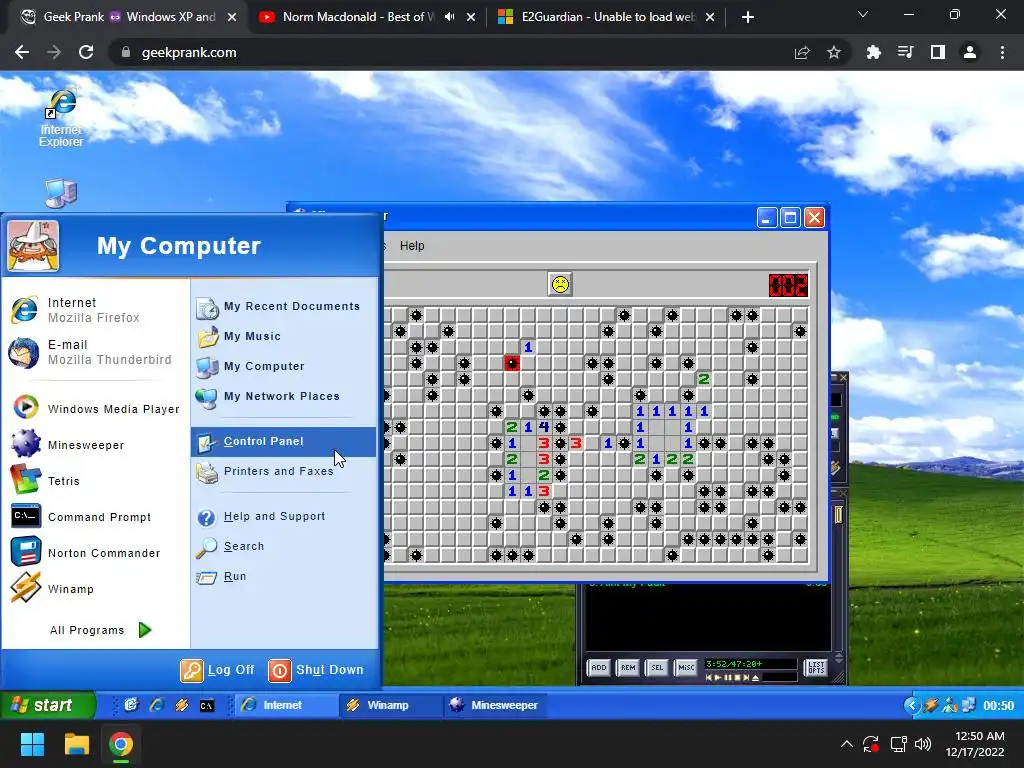The image size is (1024, 768).
Task: Open Norton Commander from Start menu
Action: [95, 552]
